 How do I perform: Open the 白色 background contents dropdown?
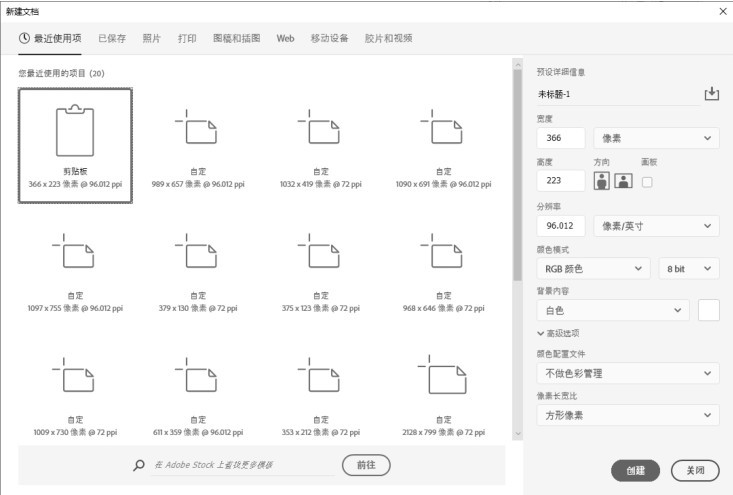click(613, 310)
